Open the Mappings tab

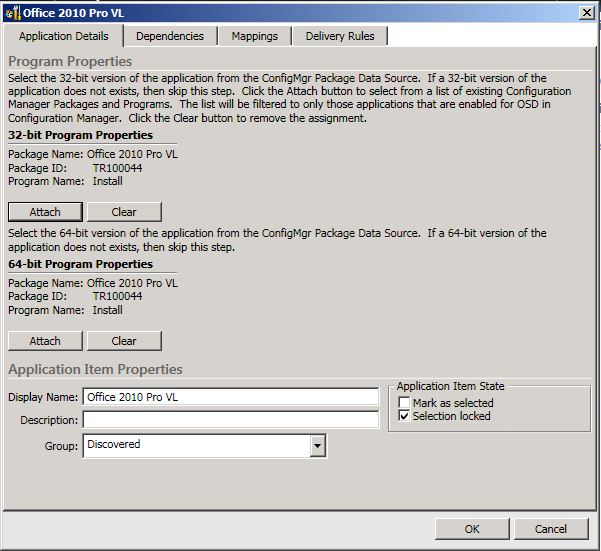[x=255, y=36]
